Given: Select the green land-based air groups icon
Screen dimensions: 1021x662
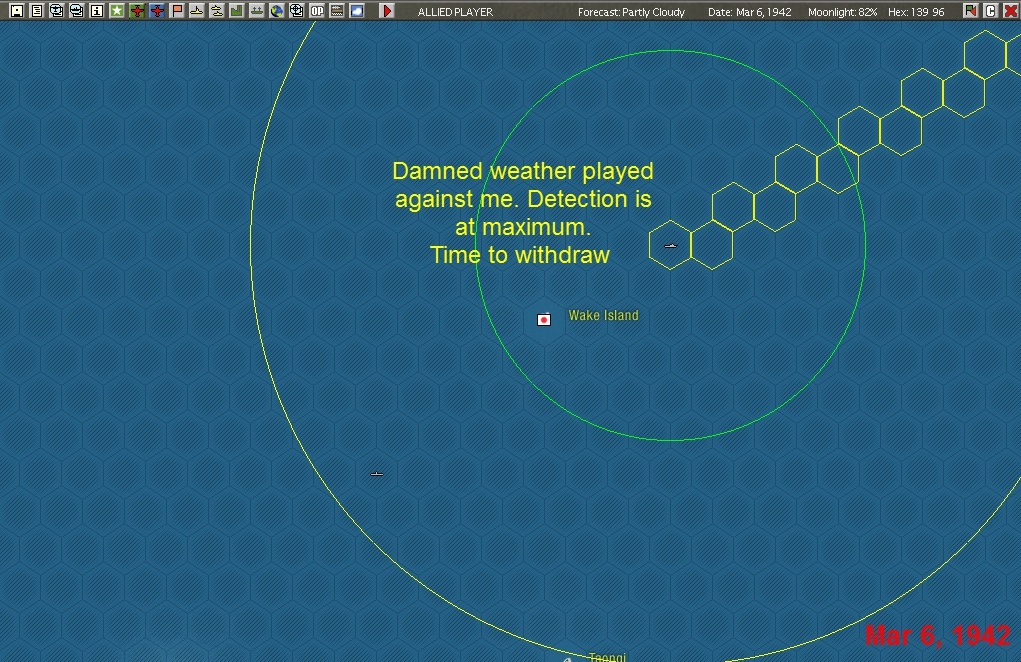Looking at the screenshot, I should [135, 12].
